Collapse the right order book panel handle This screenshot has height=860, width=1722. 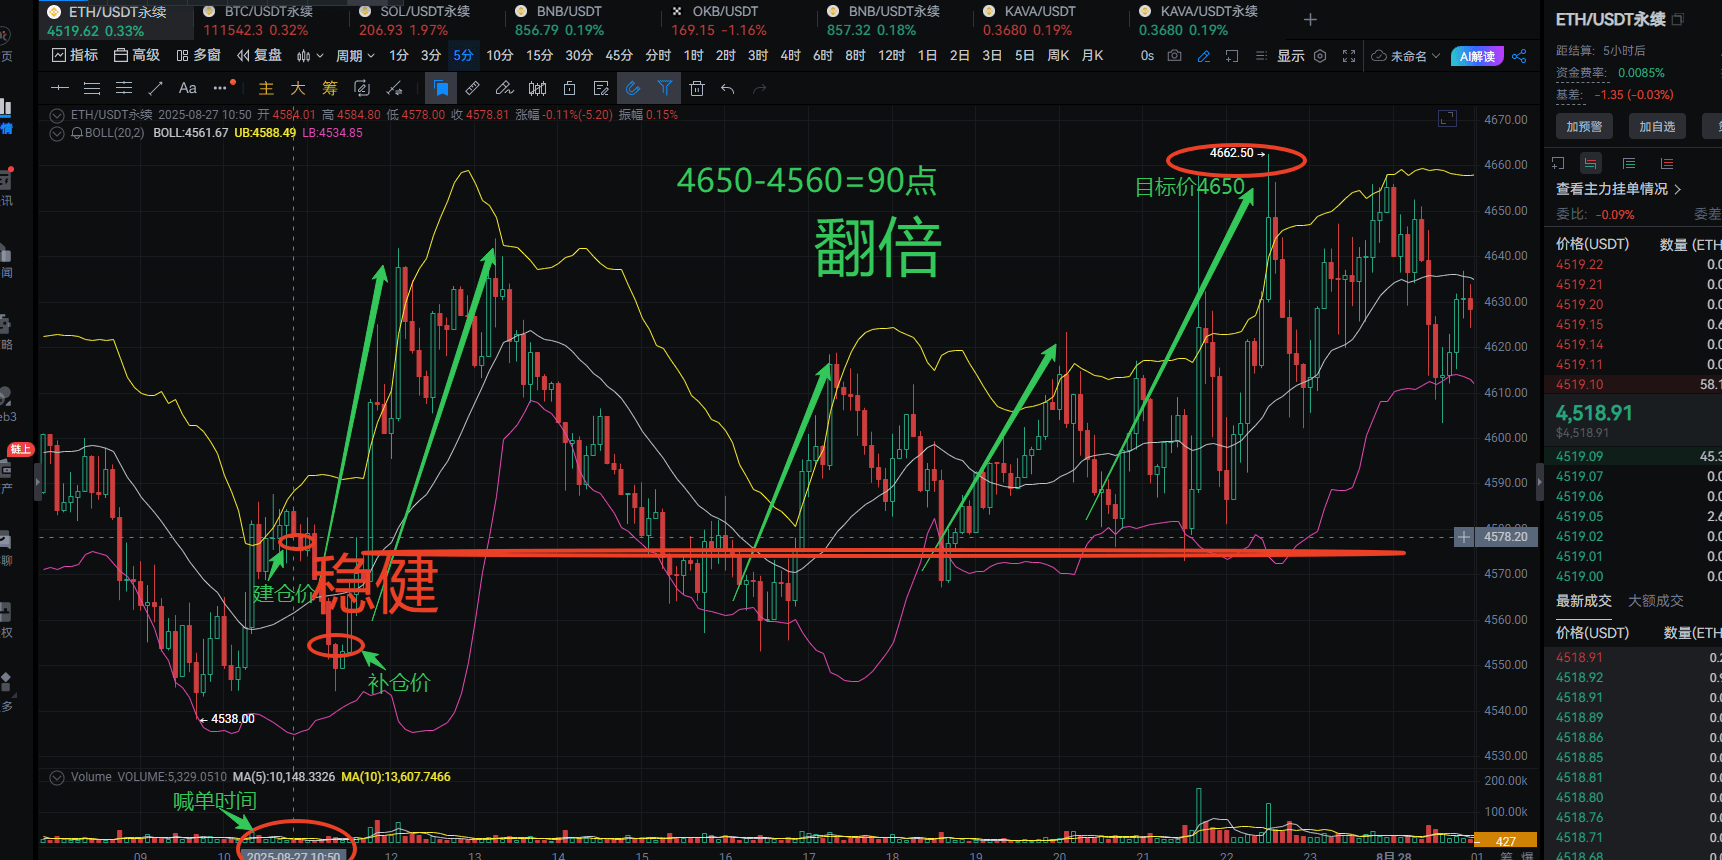pos(1540,481)
